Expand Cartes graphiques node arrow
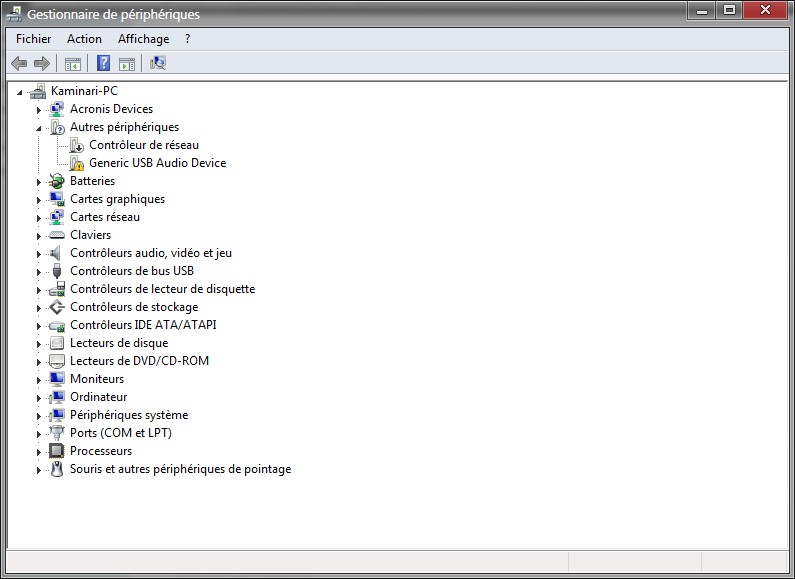Image resolution: width=795 pixels, height=579 pixels. pos(39,200)
